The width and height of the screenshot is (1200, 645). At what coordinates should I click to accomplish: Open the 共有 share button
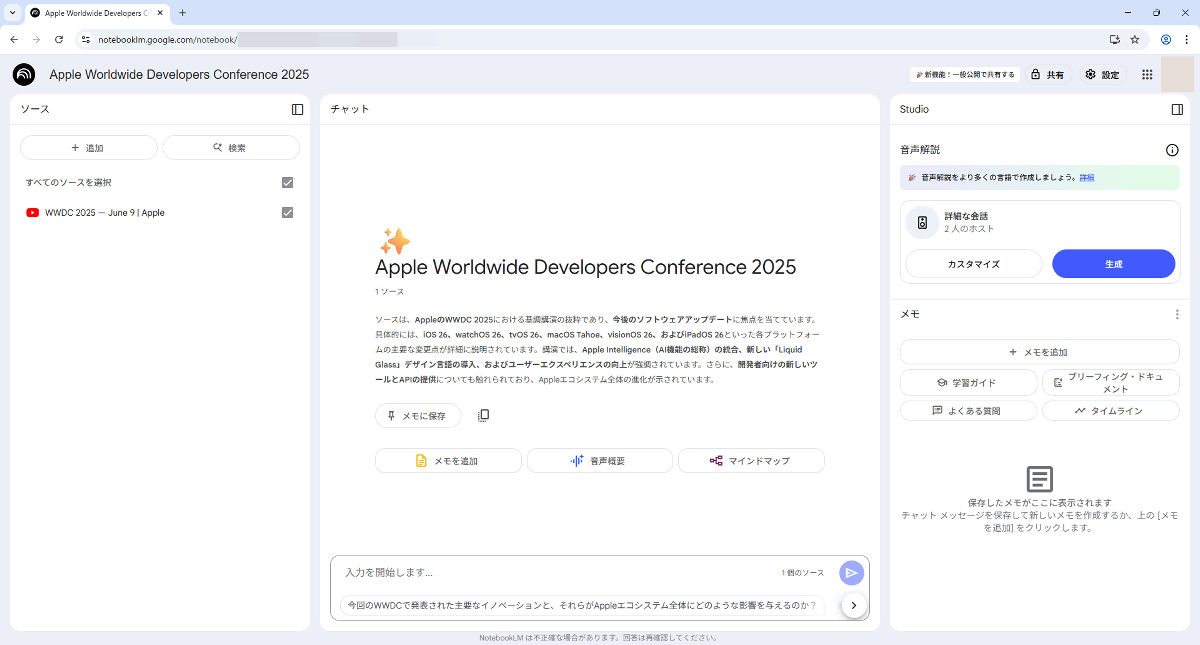1048,75
